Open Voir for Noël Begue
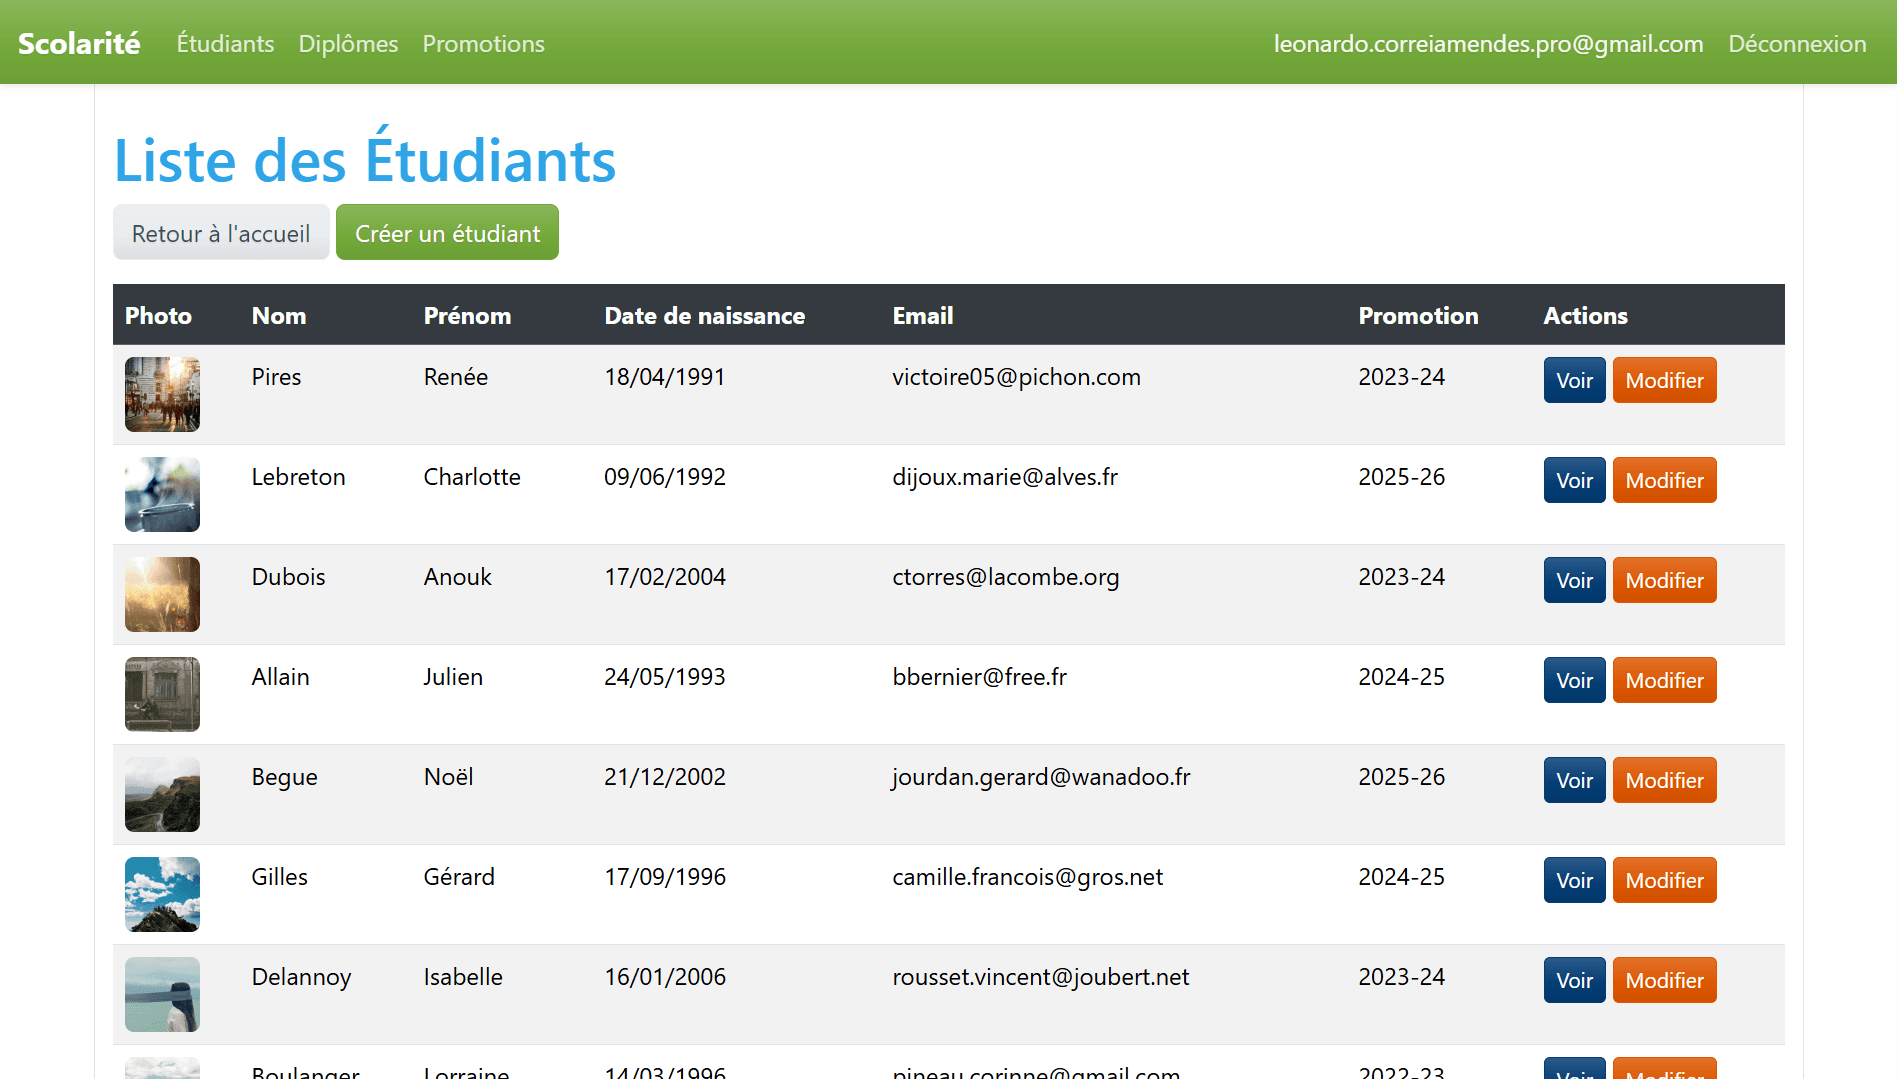Viewport: 1899px width, 1079px height. click(1574, 780)
